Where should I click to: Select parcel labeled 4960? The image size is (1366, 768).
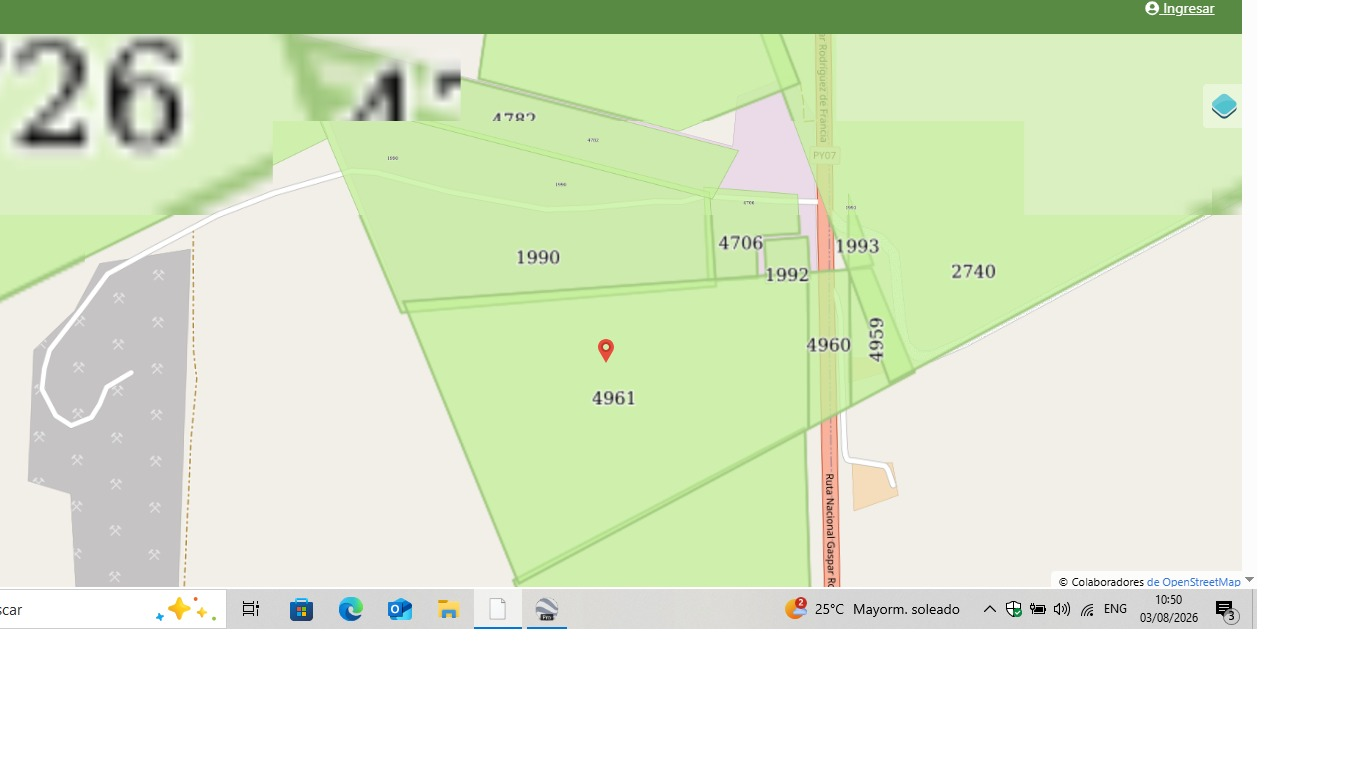click(x=828, y=345)
